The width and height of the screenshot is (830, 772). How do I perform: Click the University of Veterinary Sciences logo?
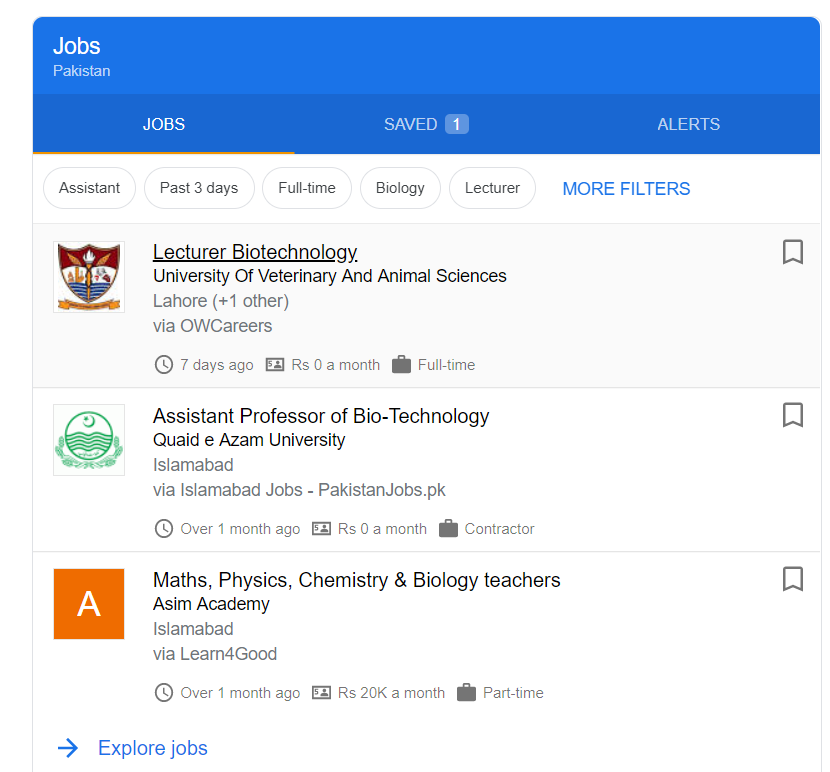(x=89, y=277)
